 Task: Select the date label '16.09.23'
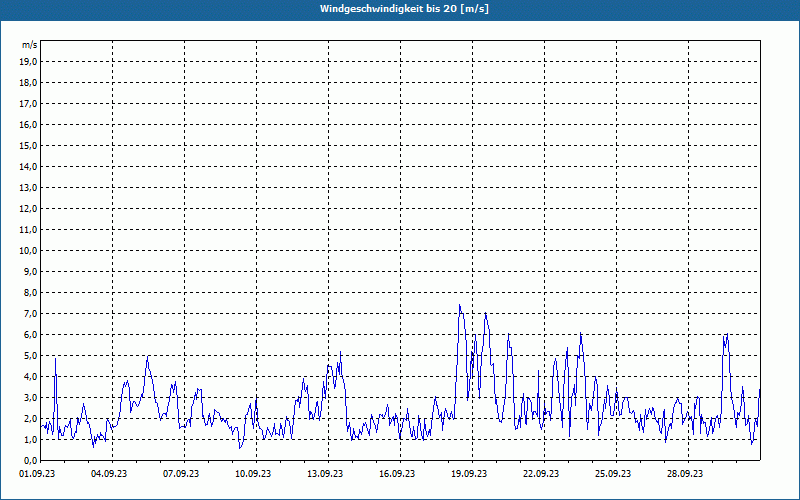pyautogui.click(x=396, y=473)
